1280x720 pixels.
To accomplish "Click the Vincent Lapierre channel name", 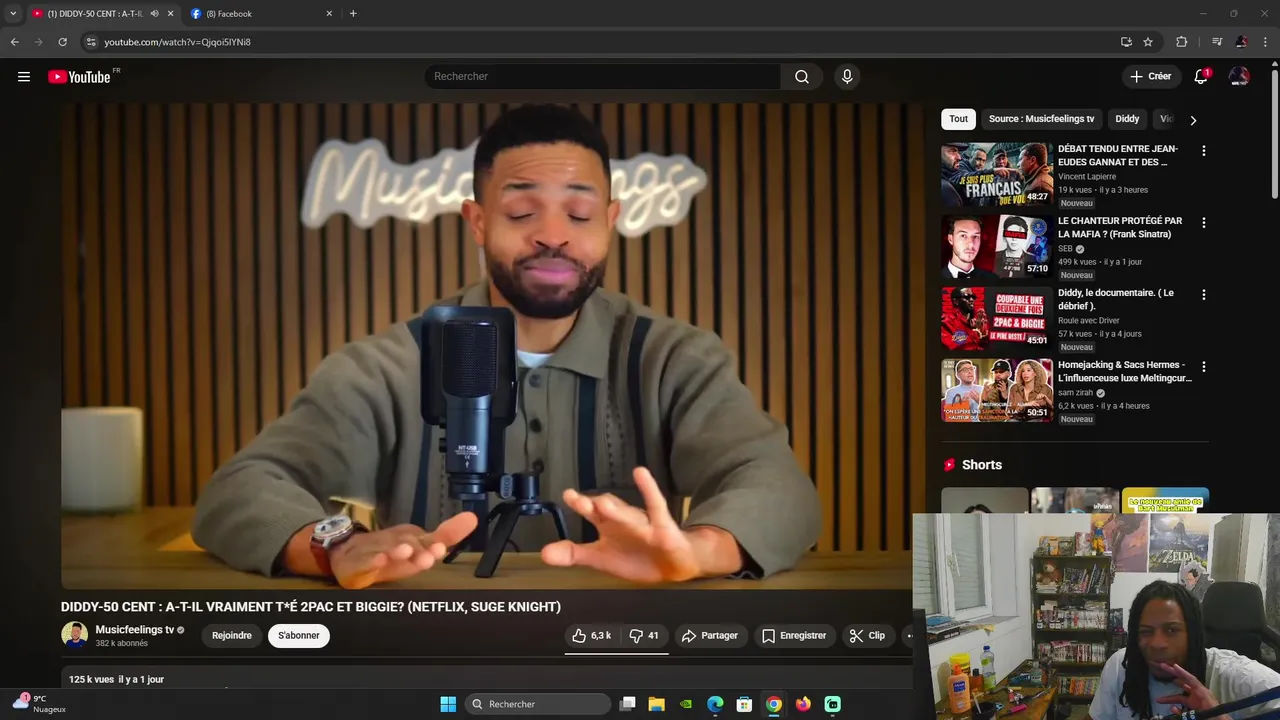I will pos(1087,177).
